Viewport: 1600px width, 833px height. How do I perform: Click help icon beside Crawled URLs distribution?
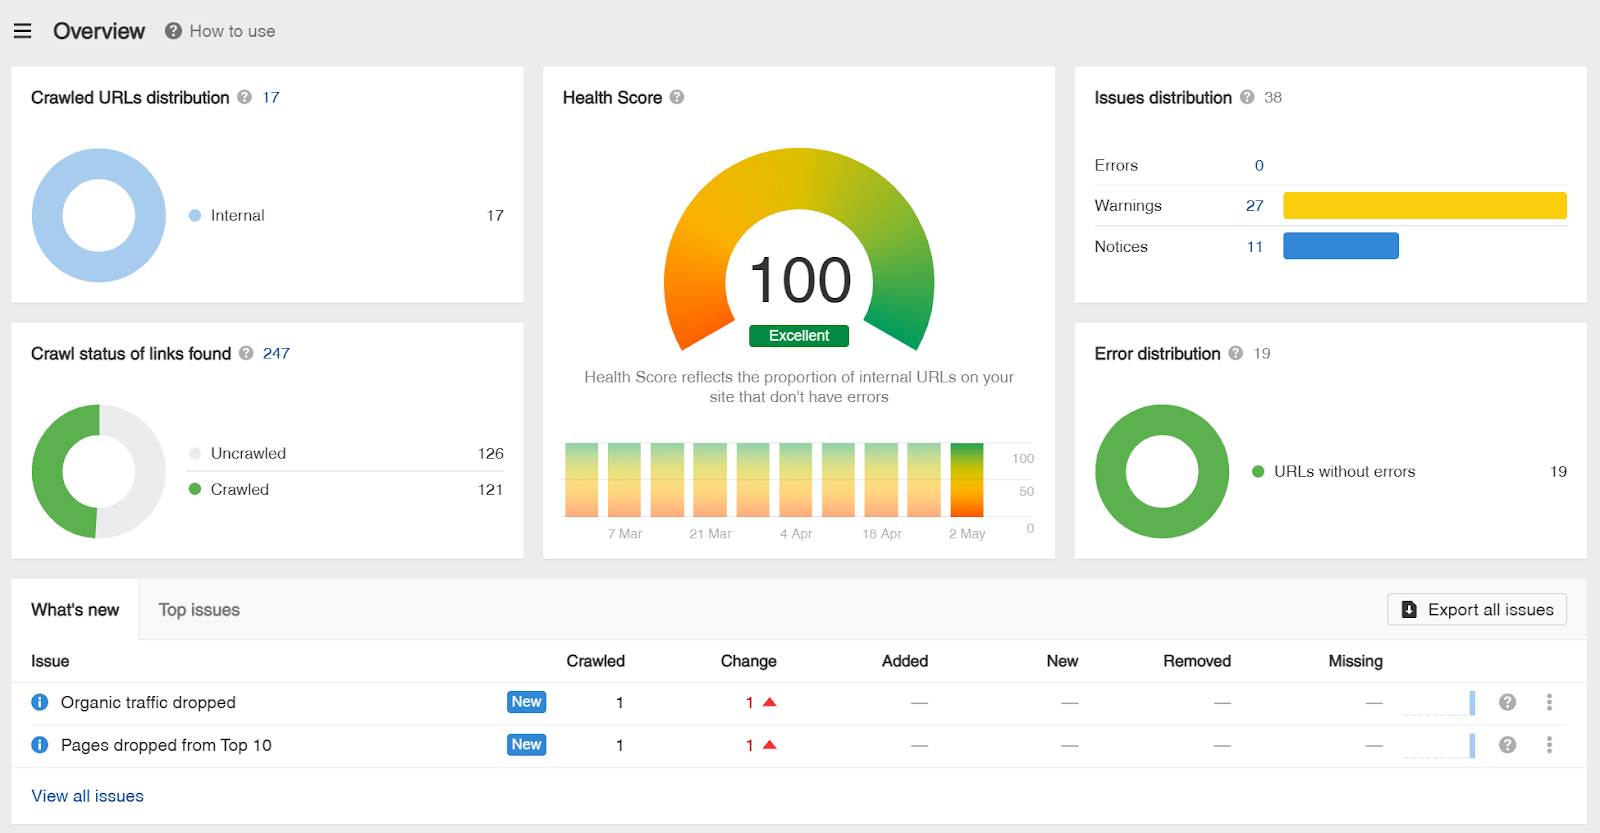click(x=244, y=97)
